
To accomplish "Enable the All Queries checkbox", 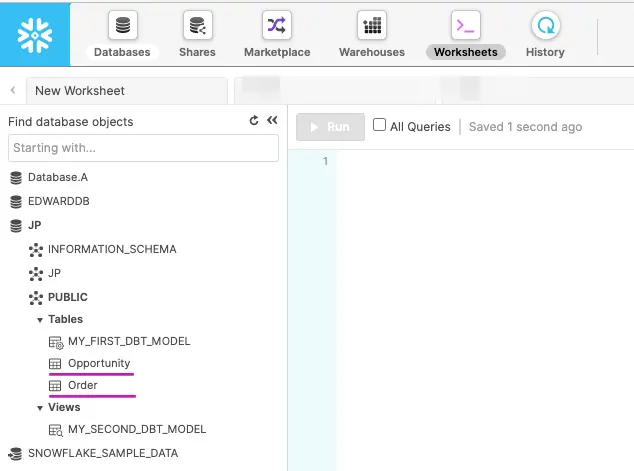I will pos(379,125).
